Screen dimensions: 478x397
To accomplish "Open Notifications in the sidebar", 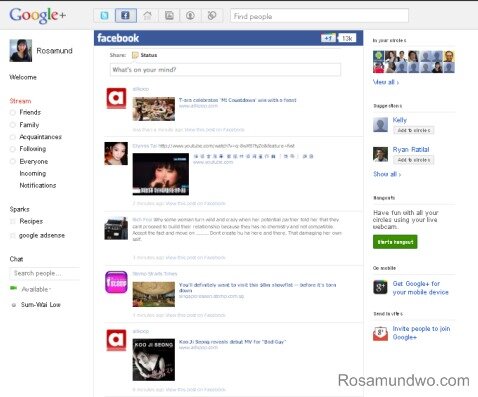I will pyautogui.click(x=38, y=186).
